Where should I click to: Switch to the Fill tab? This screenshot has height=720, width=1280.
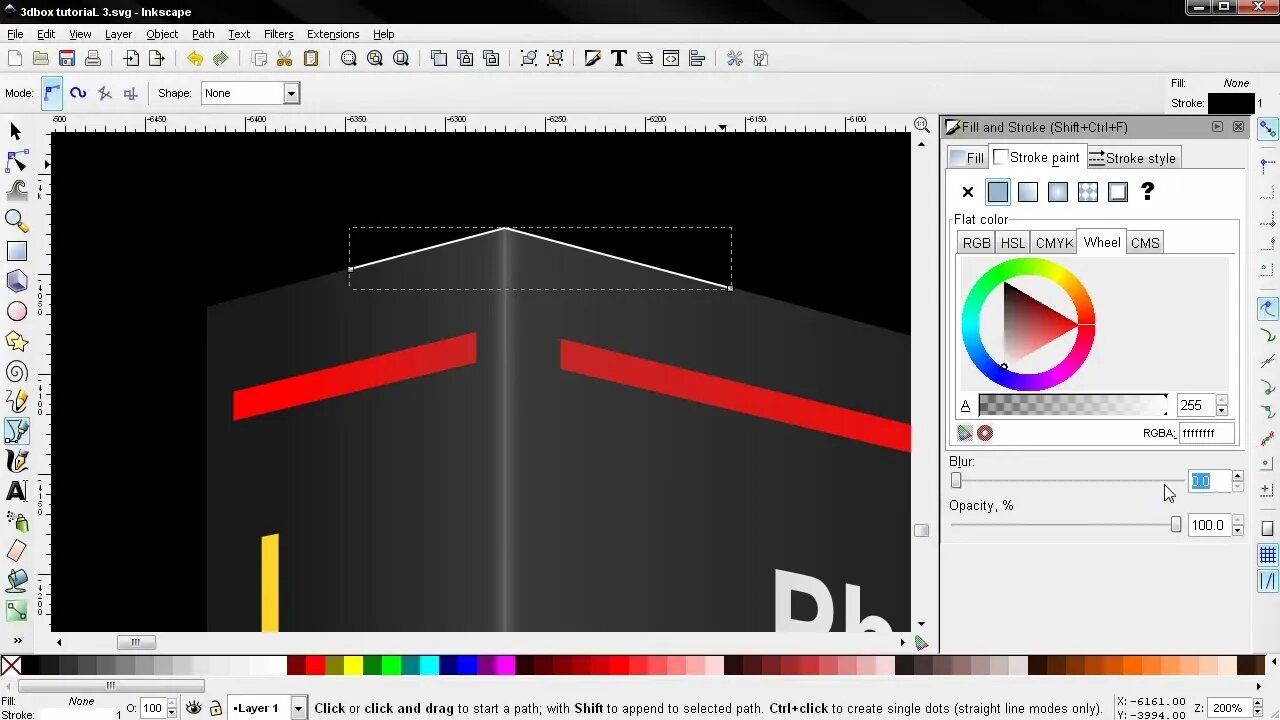pos(967,158)
